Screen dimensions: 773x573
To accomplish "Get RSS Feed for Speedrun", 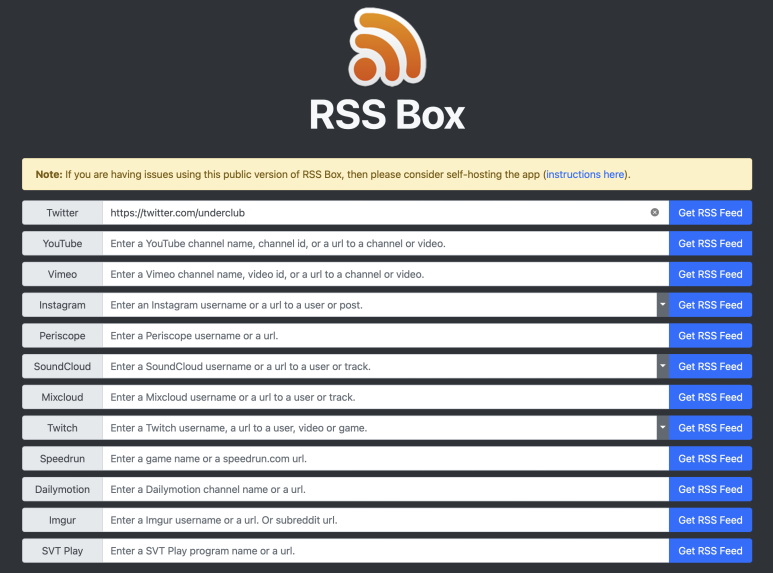I will [x=710, y=459].
